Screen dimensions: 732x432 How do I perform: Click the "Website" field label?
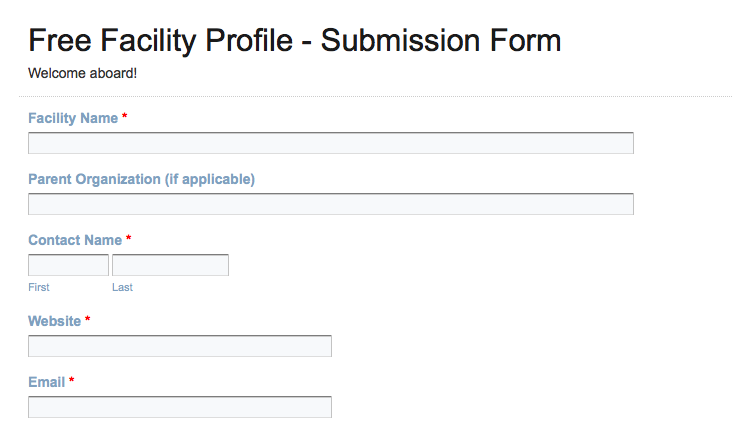tap(54, 321)
